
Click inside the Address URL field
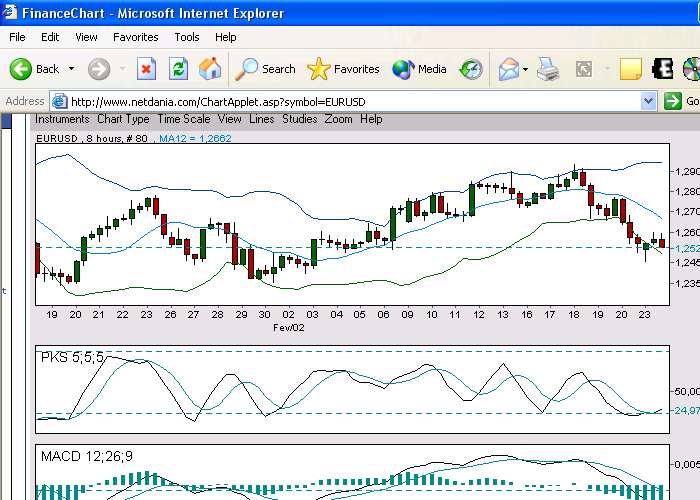pyautogui.click(x=353, y=102)
